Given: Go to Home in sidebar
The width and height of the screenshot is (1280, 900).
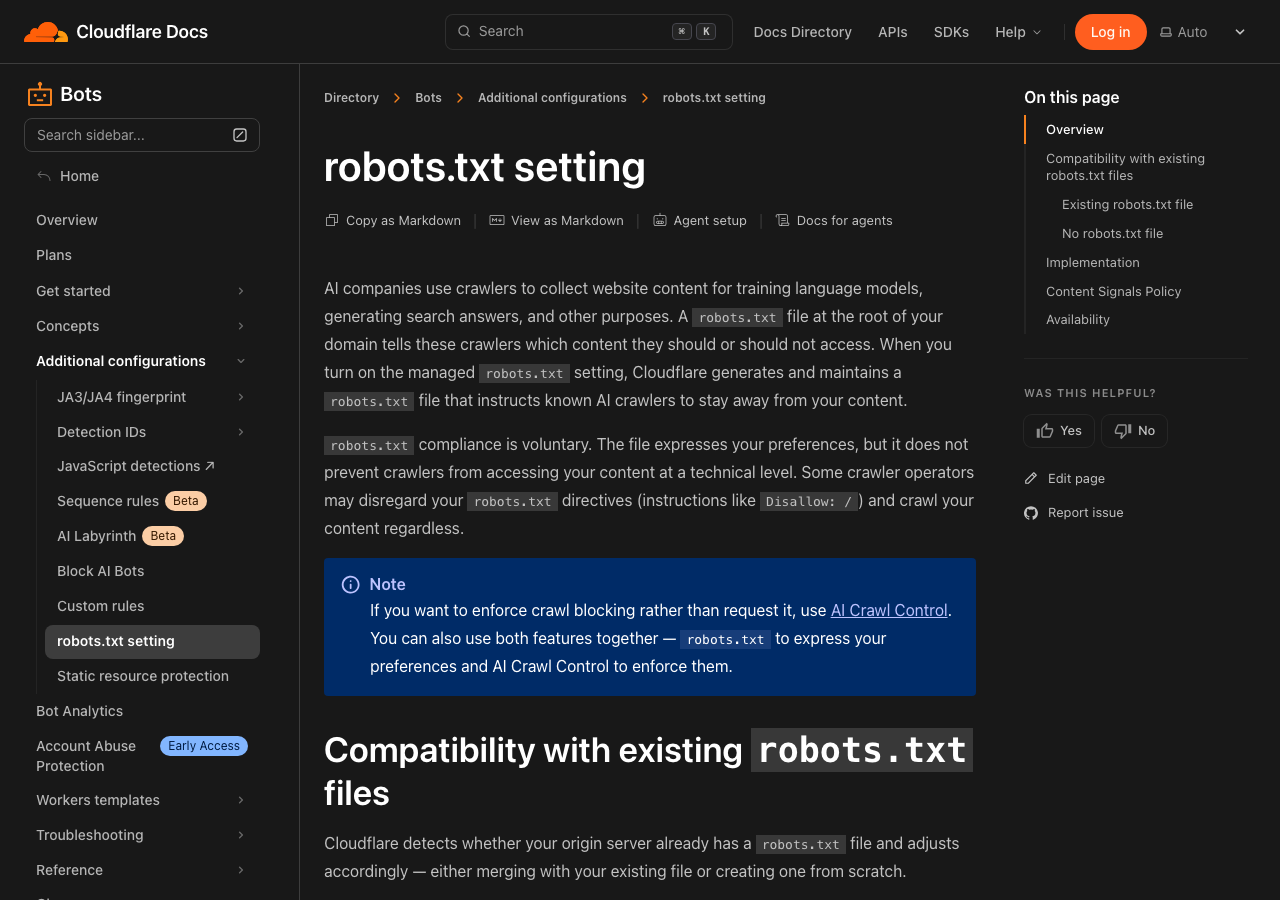Looking at the screenshot, I should click(79, 176).
